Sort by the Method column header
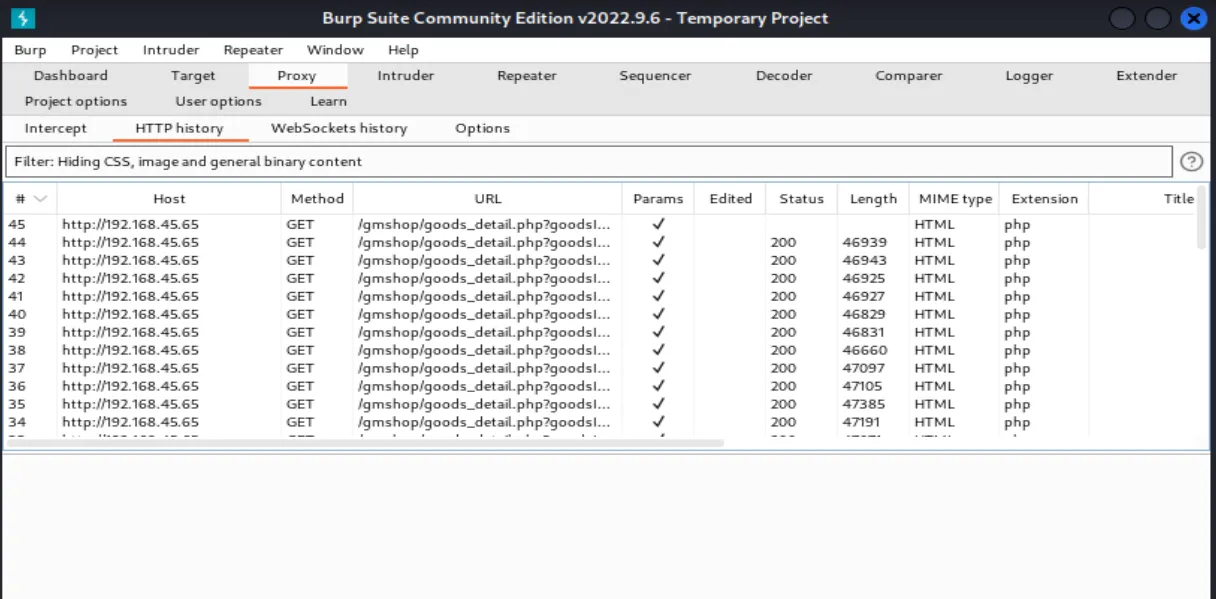Image resolution: width=1216 pixels, height=599 pixels. (317, 198)
